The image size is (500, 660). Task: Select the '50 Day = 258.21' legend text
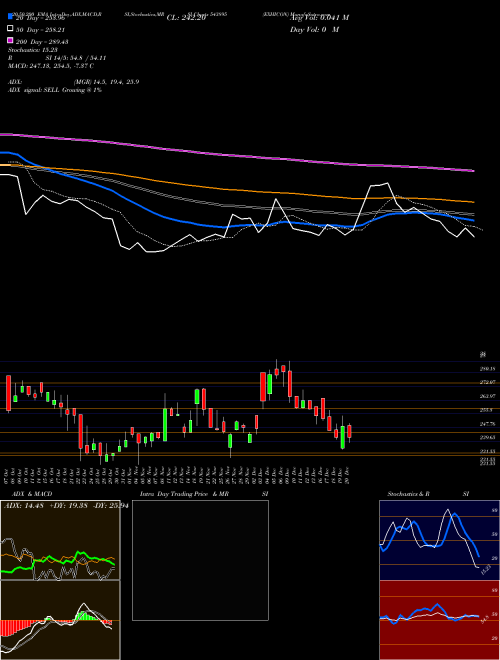[40, 29]
